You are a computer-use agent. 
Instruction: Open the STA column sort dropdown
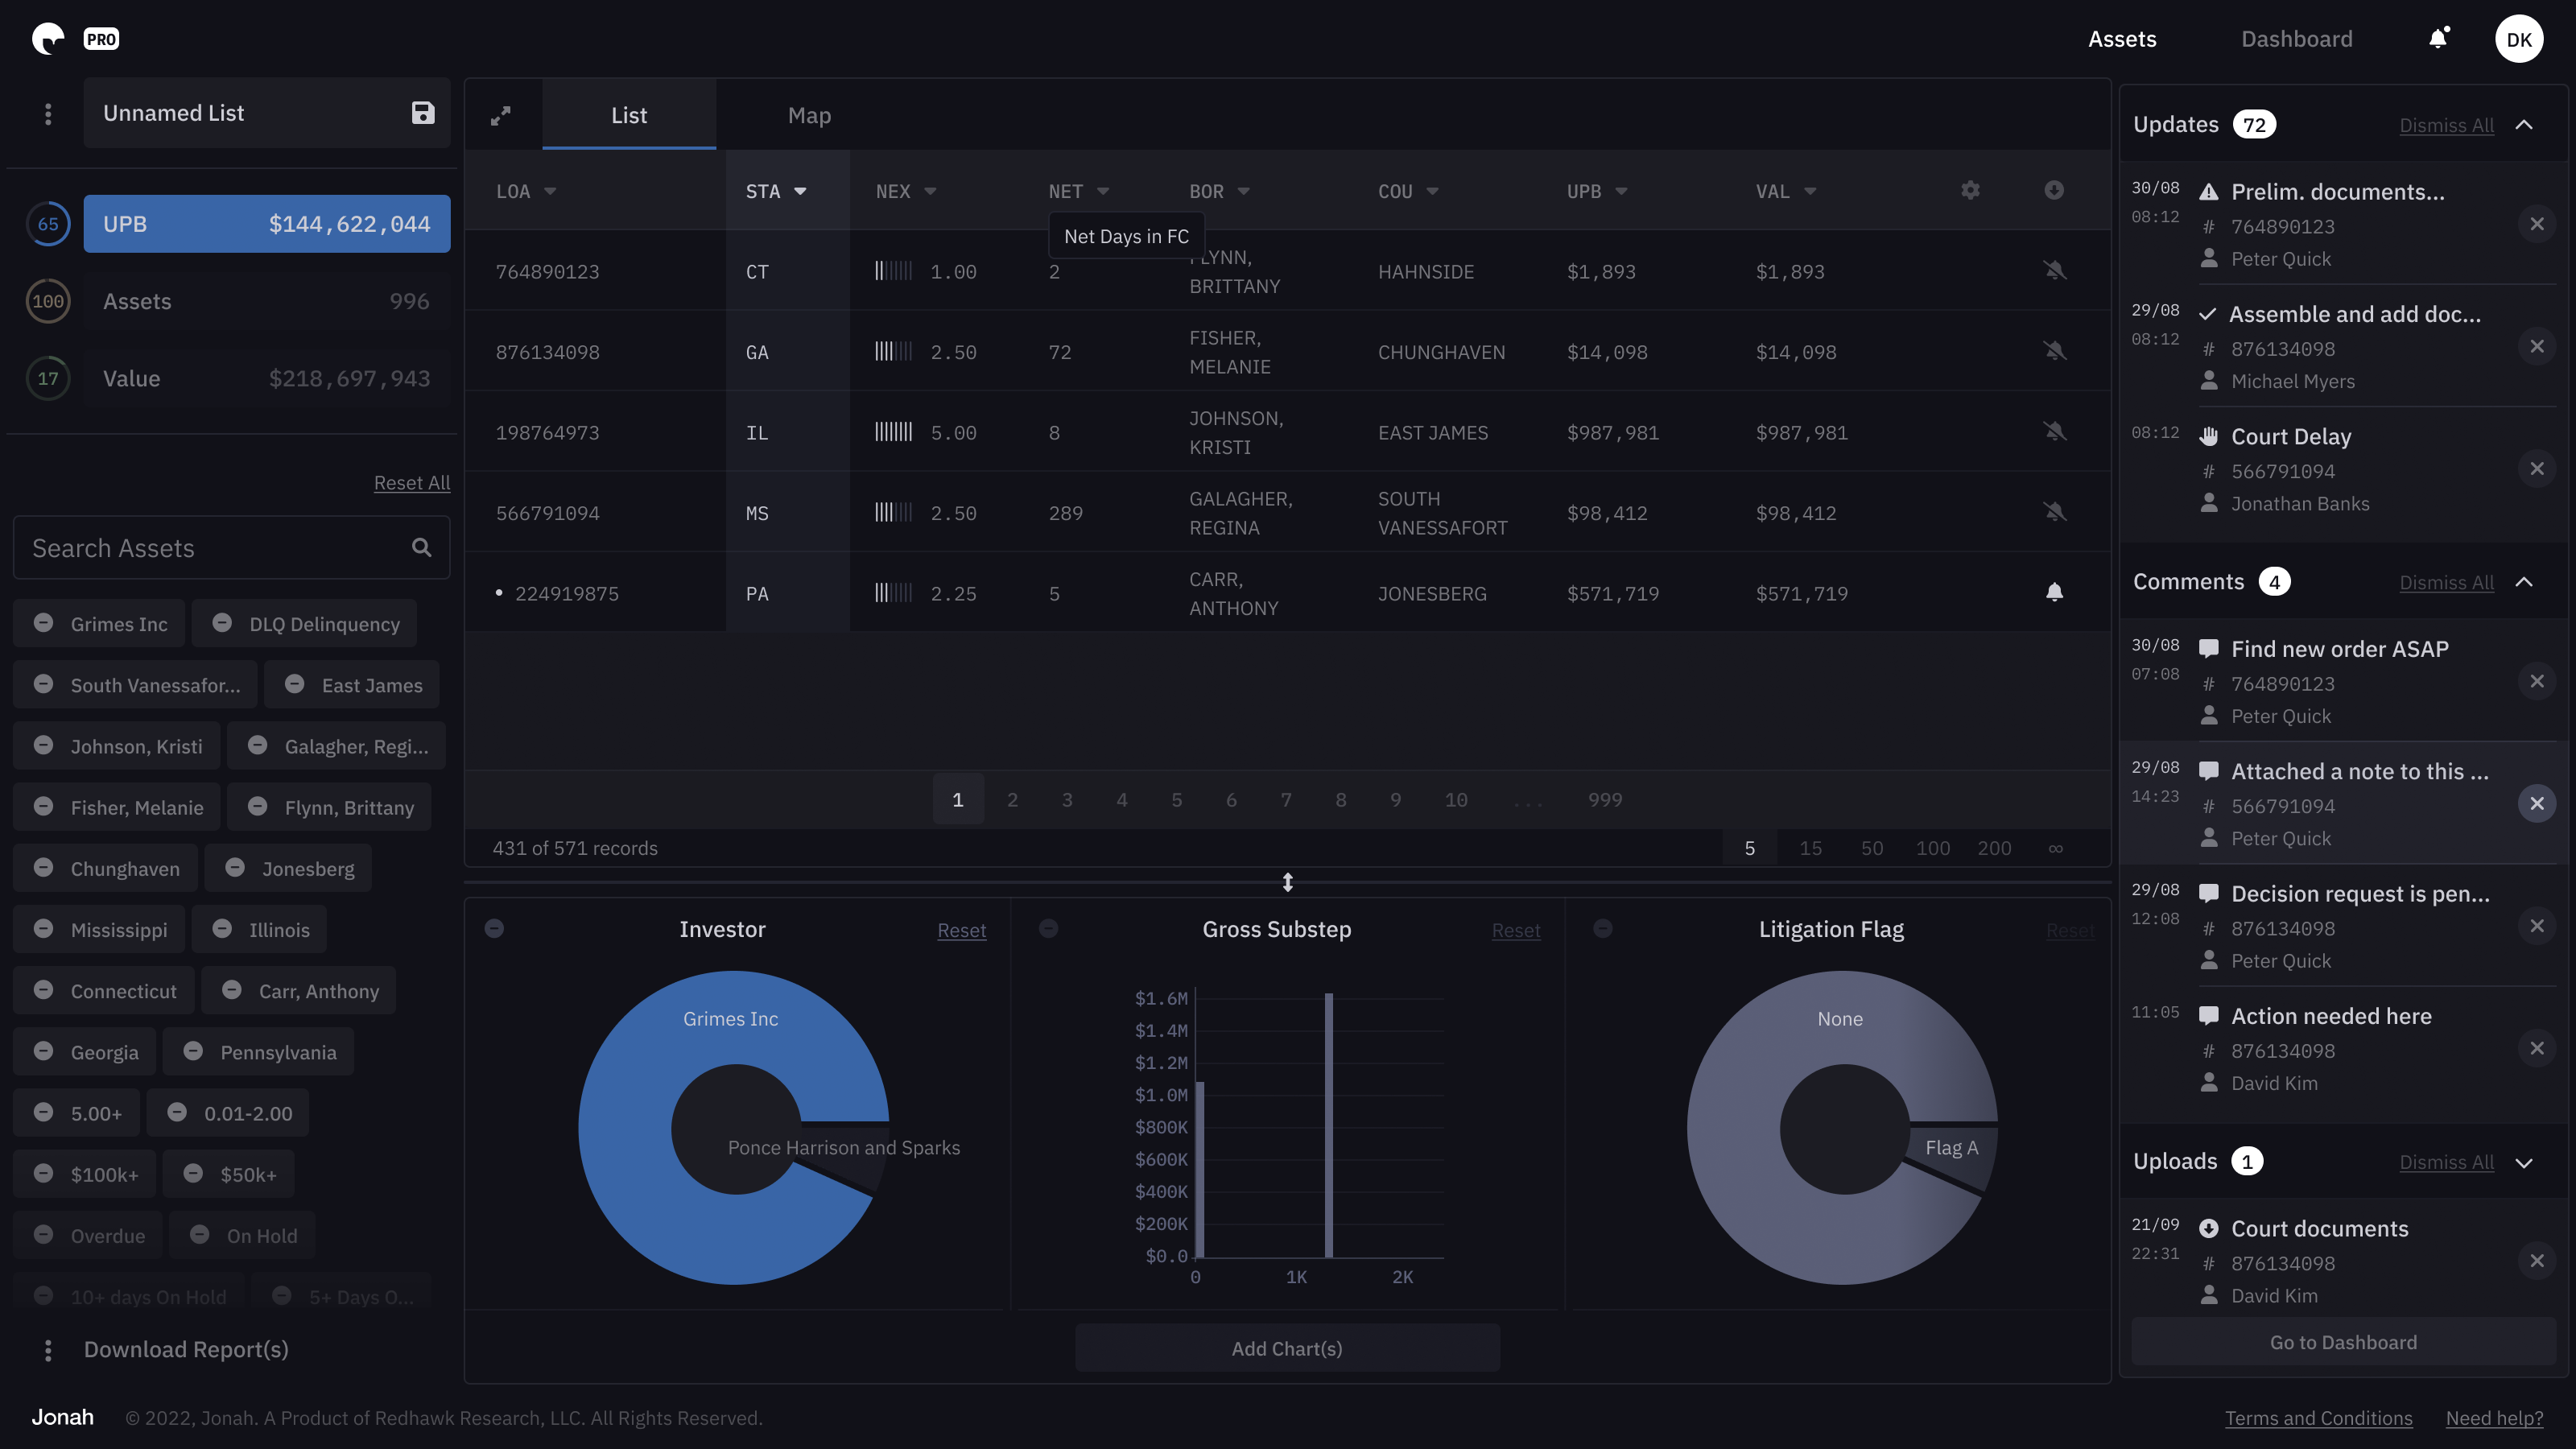[800, 191]
